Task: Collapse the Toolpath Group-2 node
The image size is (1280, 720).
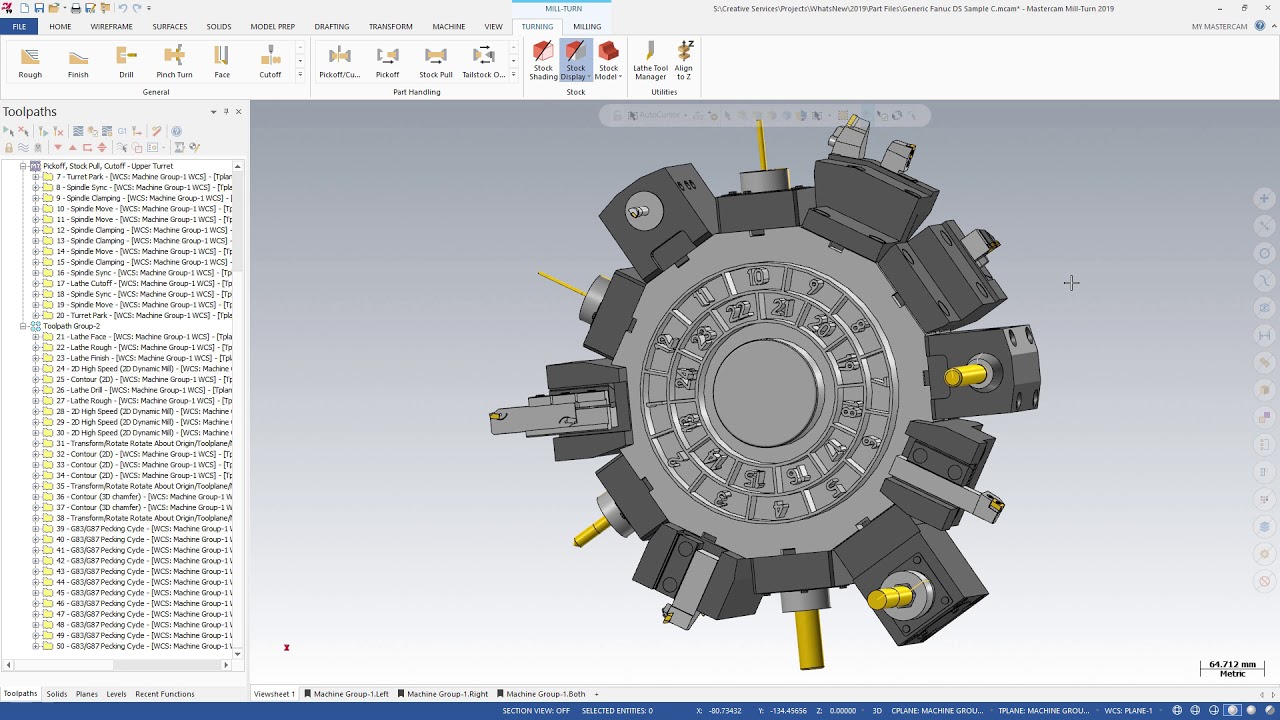Action: 23,326
